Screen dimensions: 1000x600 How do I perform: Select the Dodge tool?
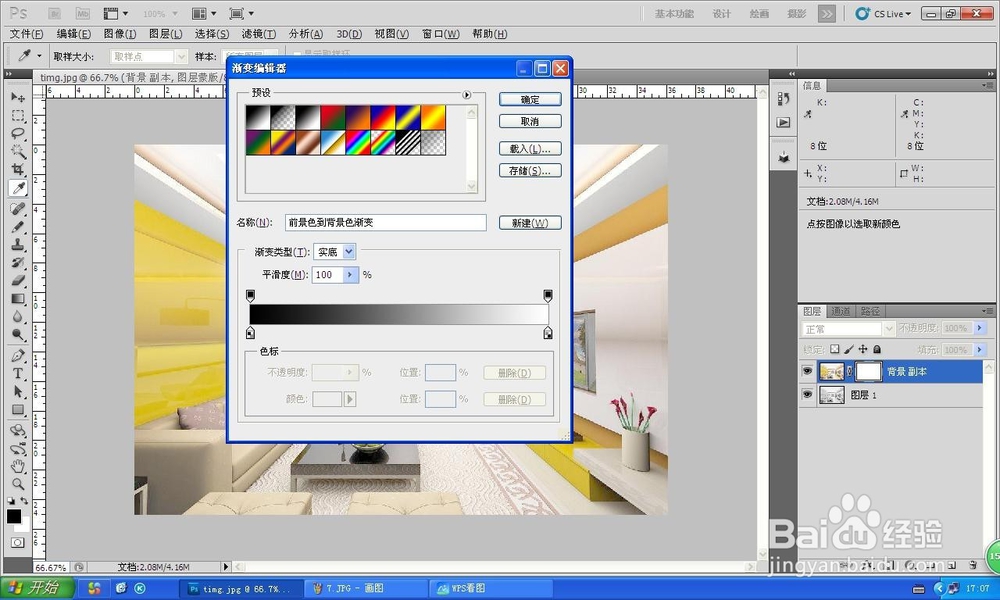[18, 334]
